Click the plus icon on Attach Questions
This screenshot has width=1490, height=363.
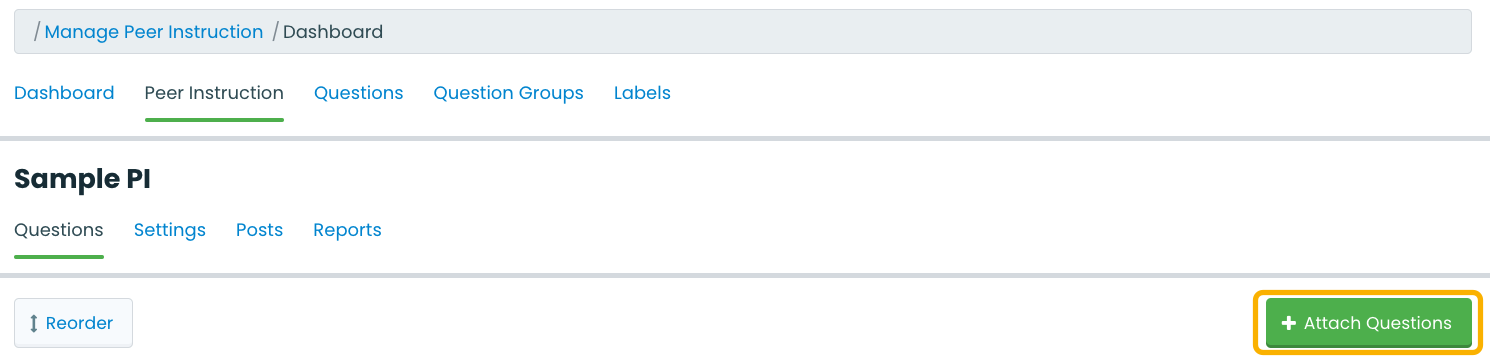pyautogui.click(x=1289, y=323)
